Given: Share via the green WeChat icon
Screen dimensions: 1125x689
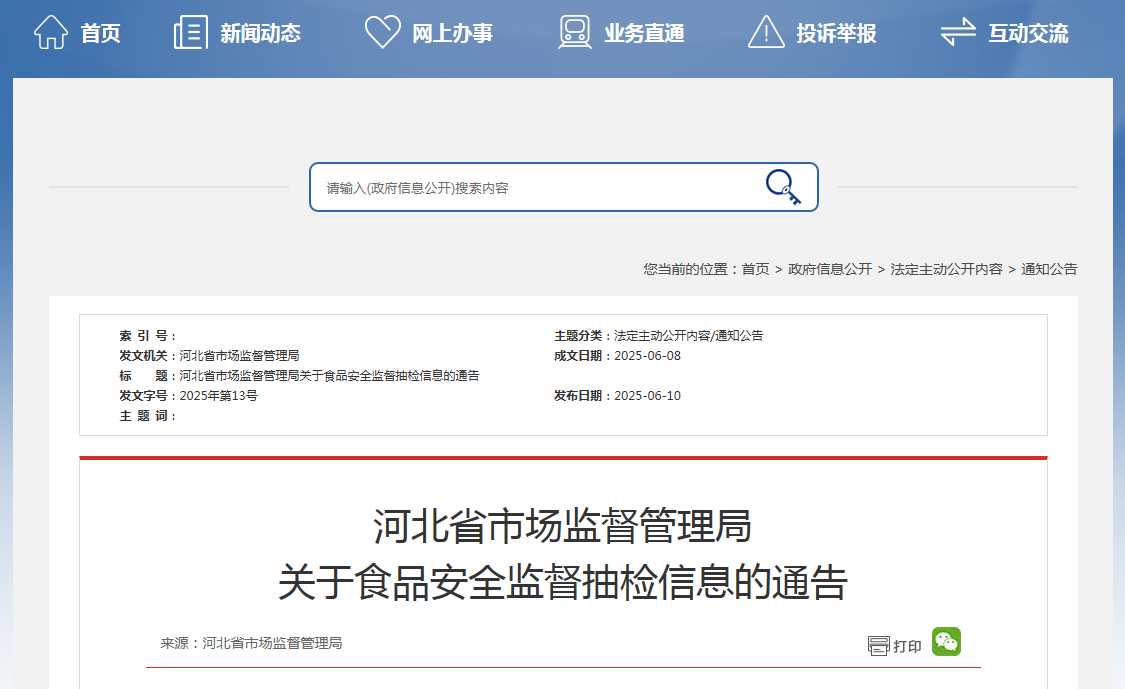Looking at the screenshot, I should [946, 642].
